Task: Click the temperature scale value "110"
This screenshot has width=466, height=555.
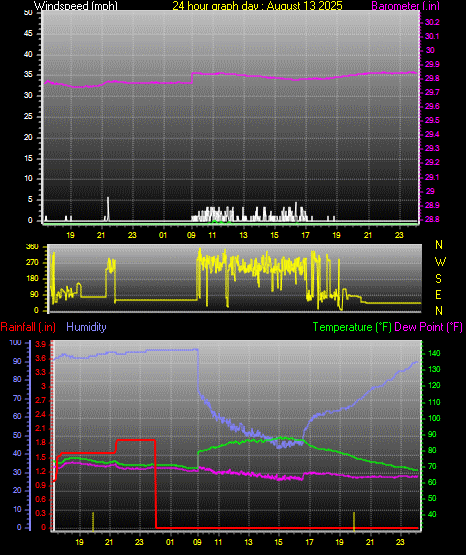Action: coord(434,402)
